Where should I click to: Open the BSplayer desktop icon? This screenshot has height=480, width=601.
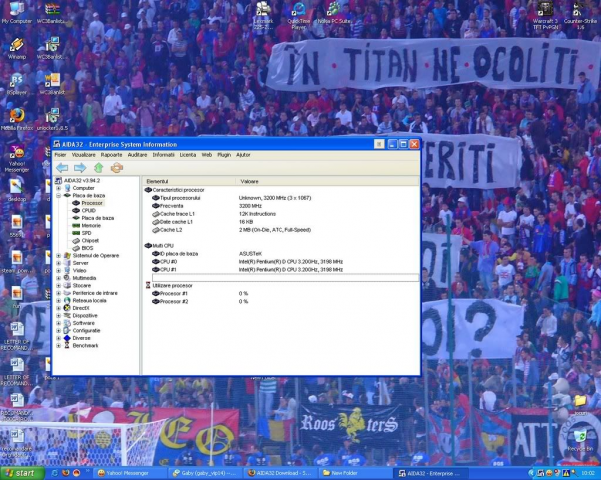tap(16, 84)
